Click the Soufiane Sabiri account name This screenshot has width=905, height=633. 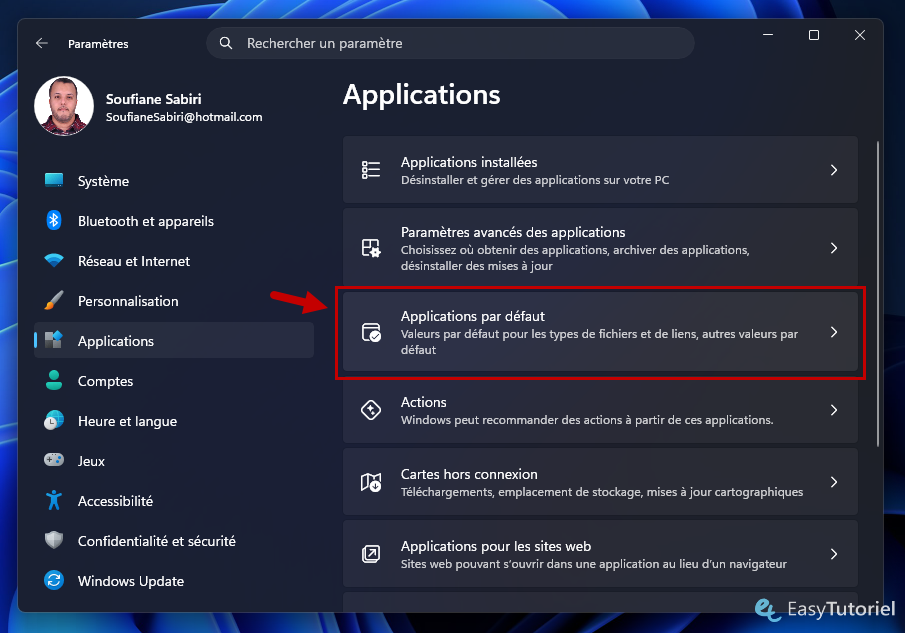tap(154, 99)
